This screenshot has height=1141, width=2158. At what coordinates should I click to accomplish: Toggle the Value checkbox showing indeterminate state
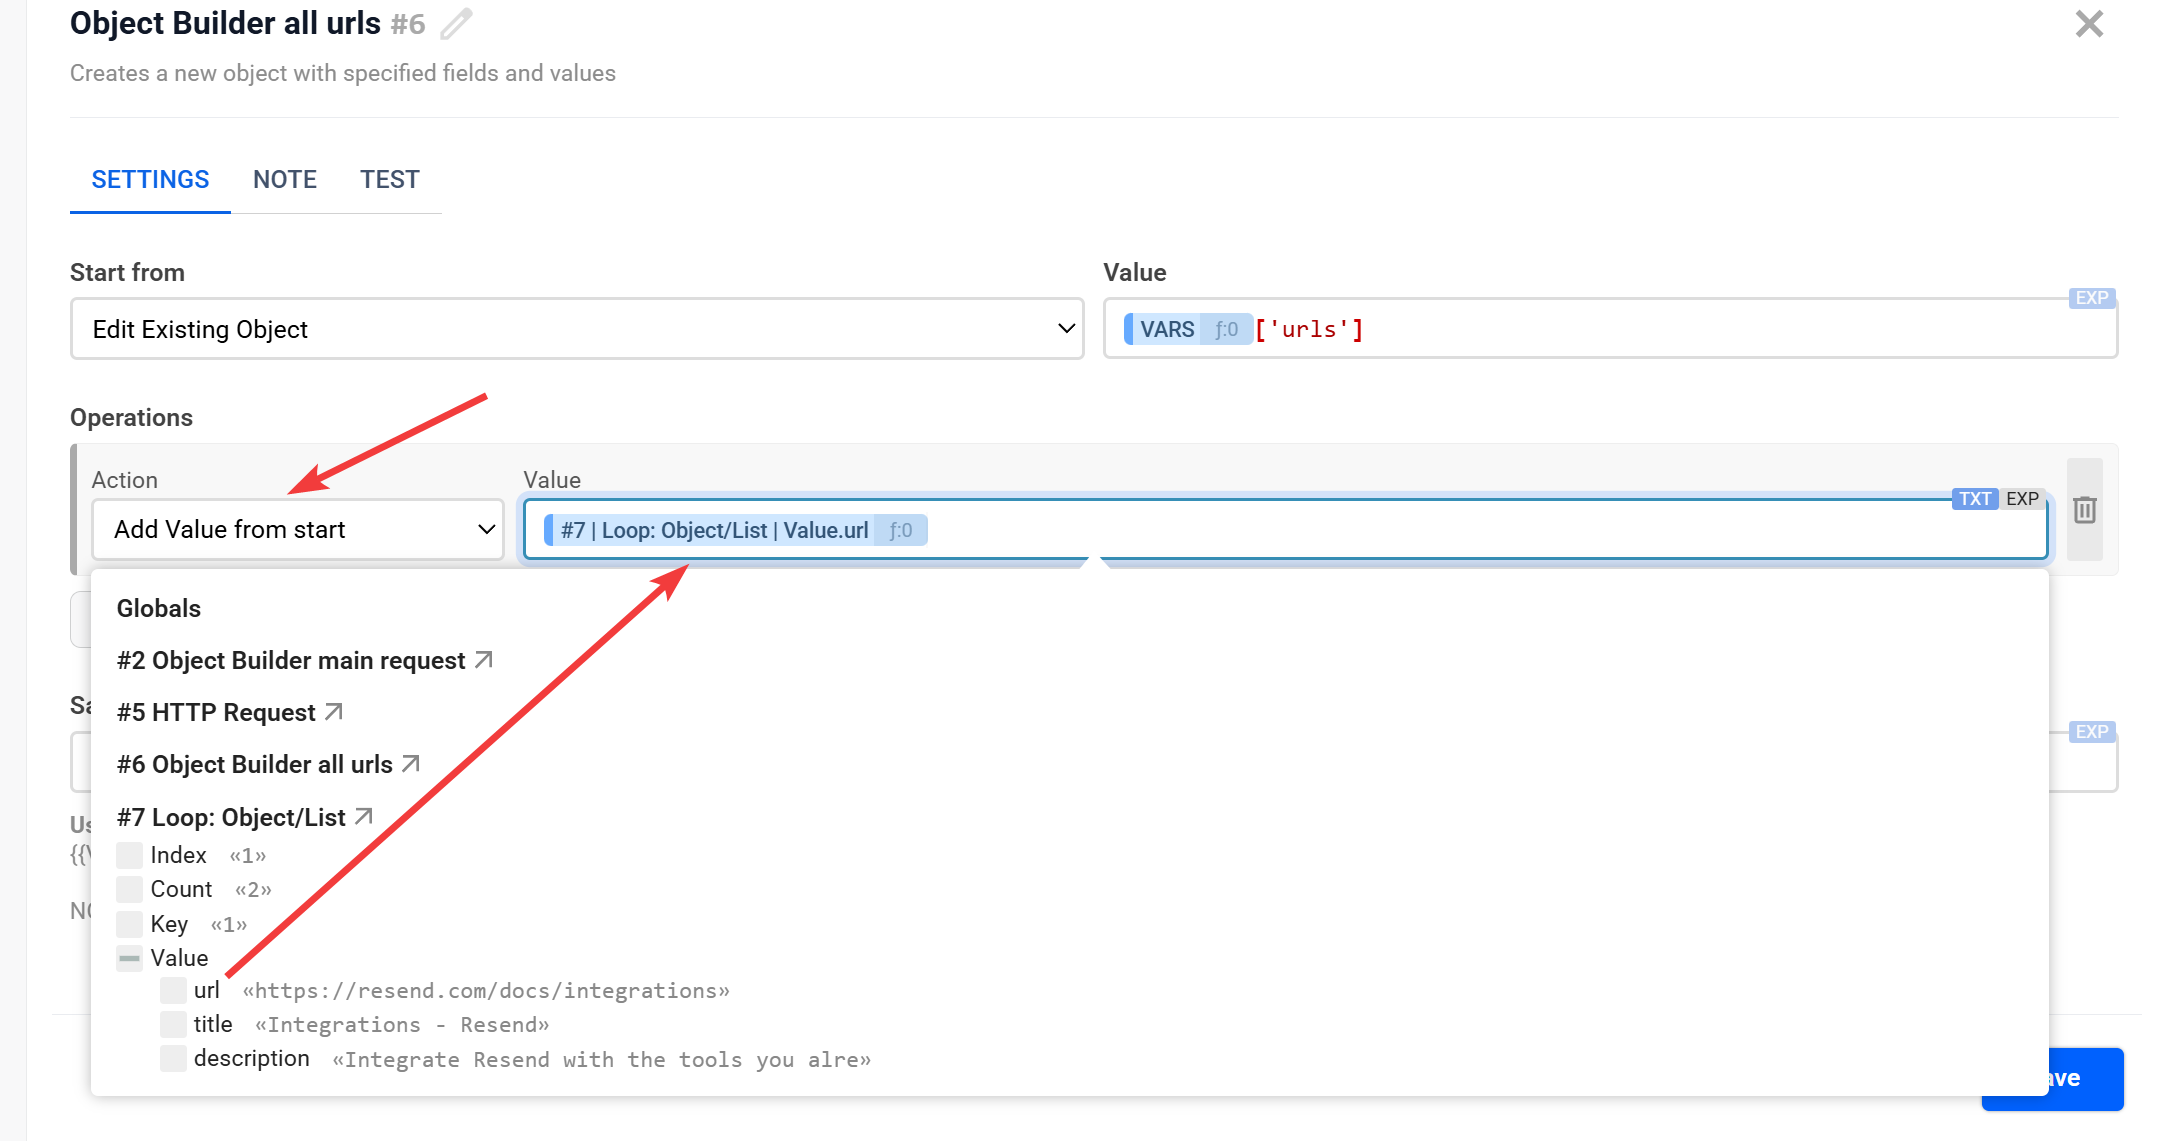[128, 958]
